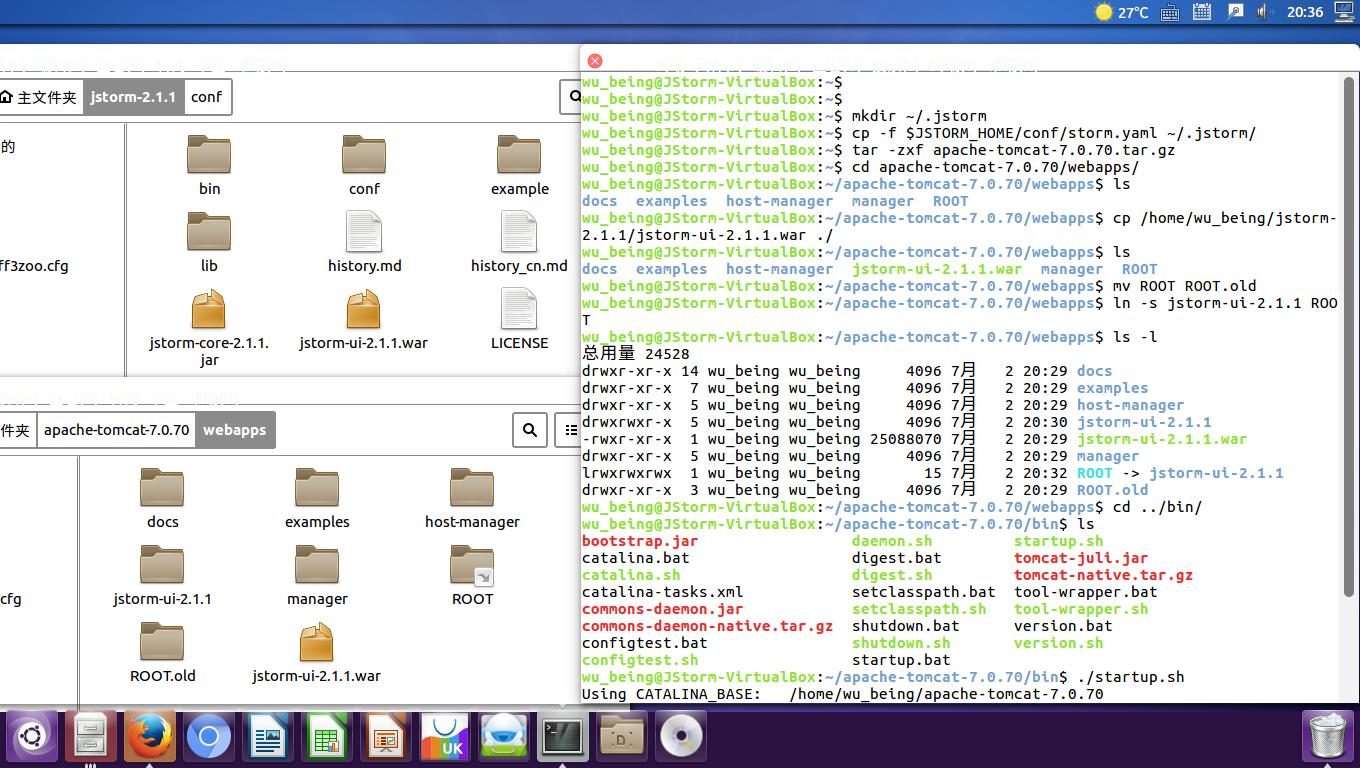The width and height of the screenshot is (1360, 768).
Task: Open LibreOffice Calc from the dock
Action: (x=326, y=738)
